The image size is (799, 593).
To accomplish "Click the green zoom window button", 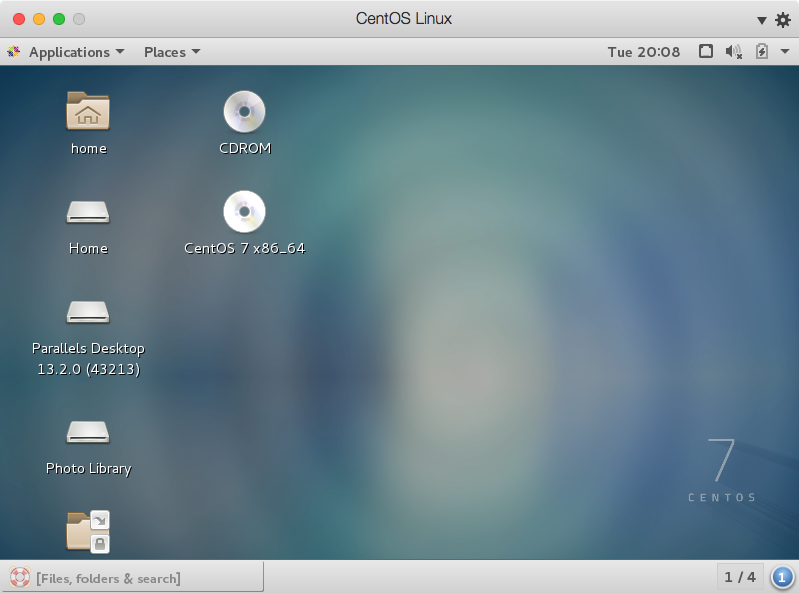I will click(59, 19).
